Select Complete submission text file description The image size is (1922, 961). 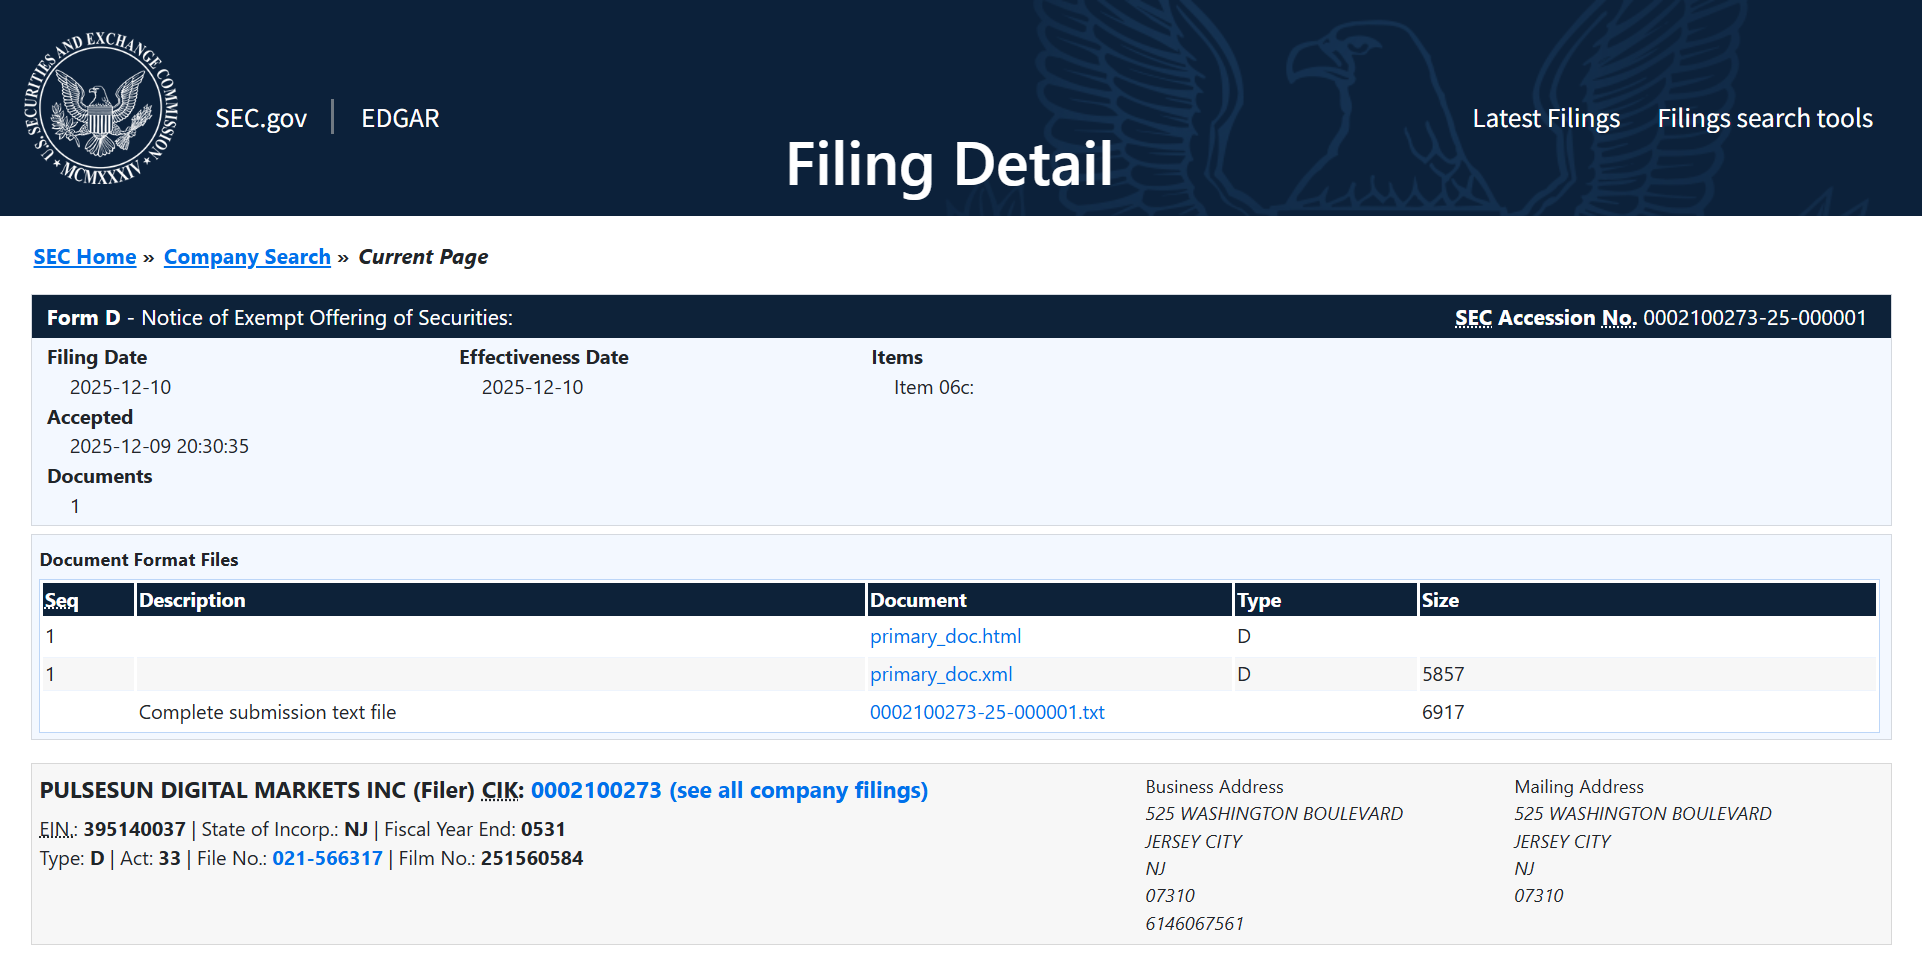(x=267, y=712)
